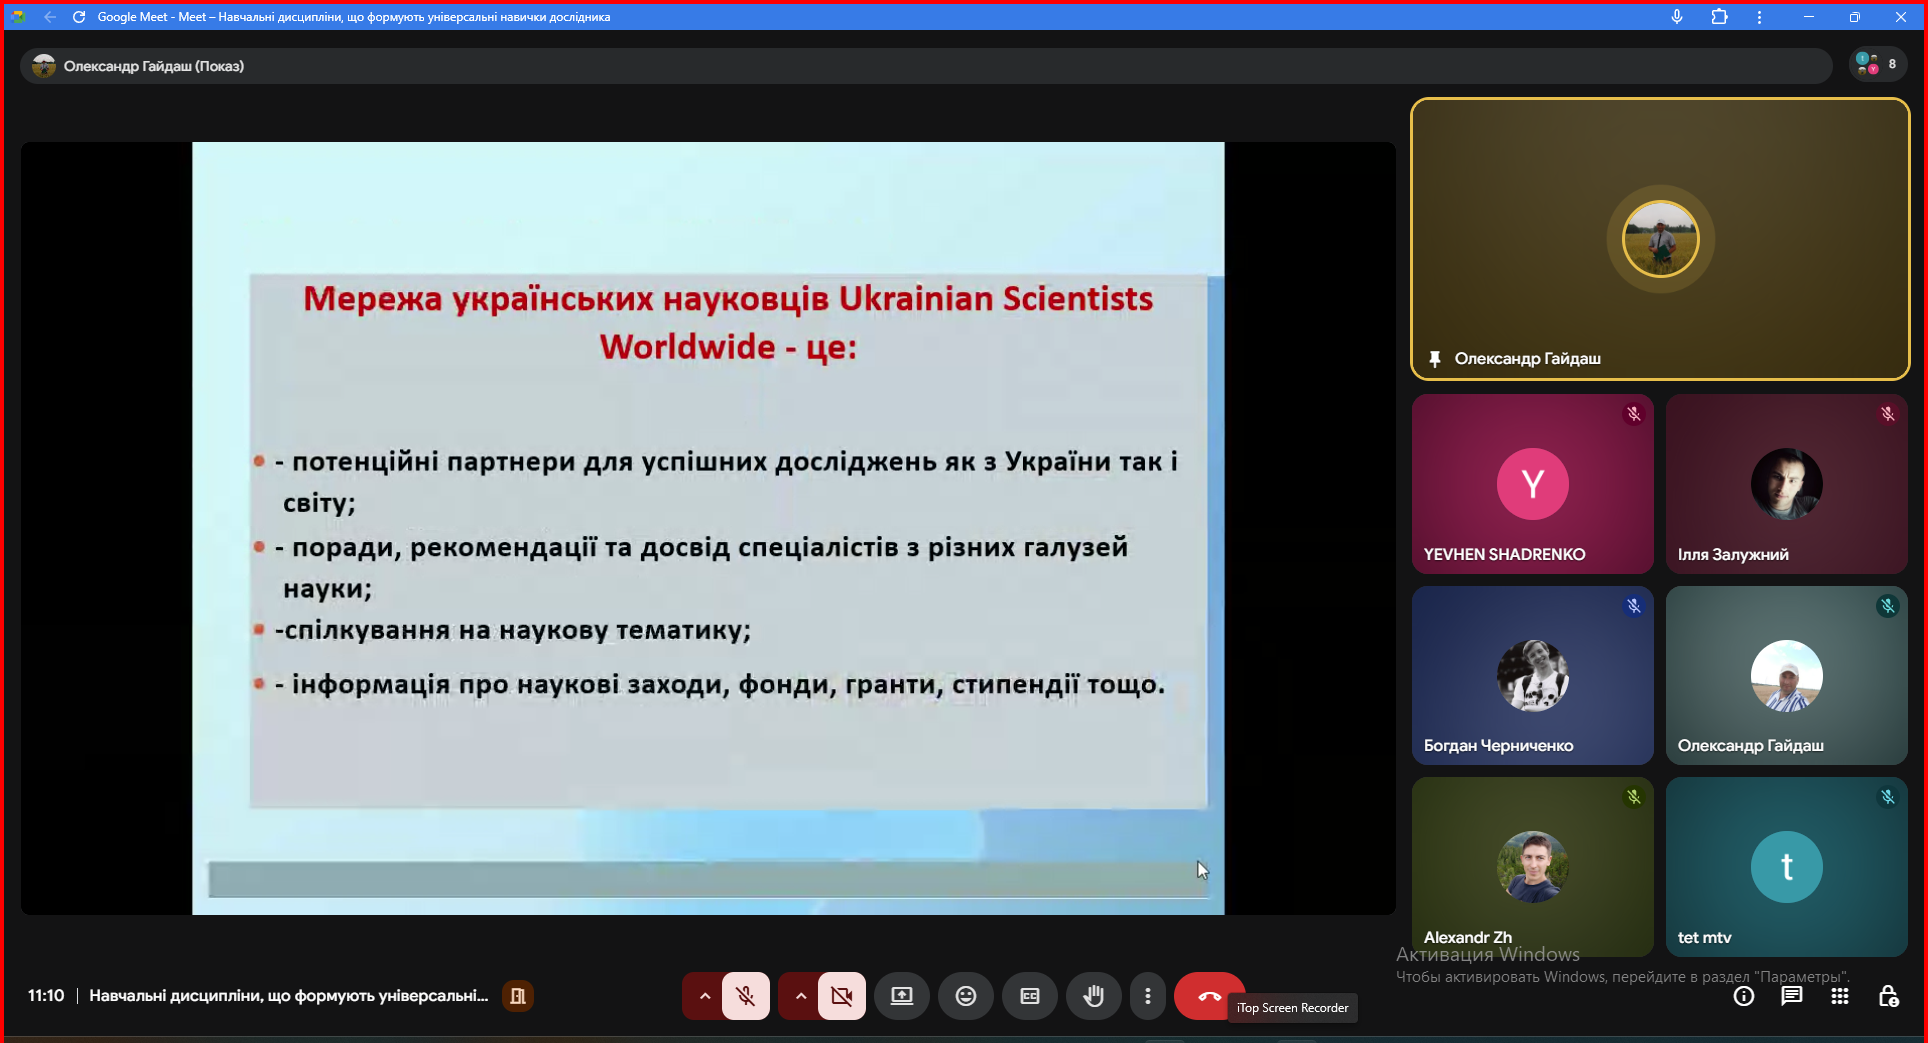
Task: Select the lower Олександр Гайдаш participant tile
Action: [1787, 676]
